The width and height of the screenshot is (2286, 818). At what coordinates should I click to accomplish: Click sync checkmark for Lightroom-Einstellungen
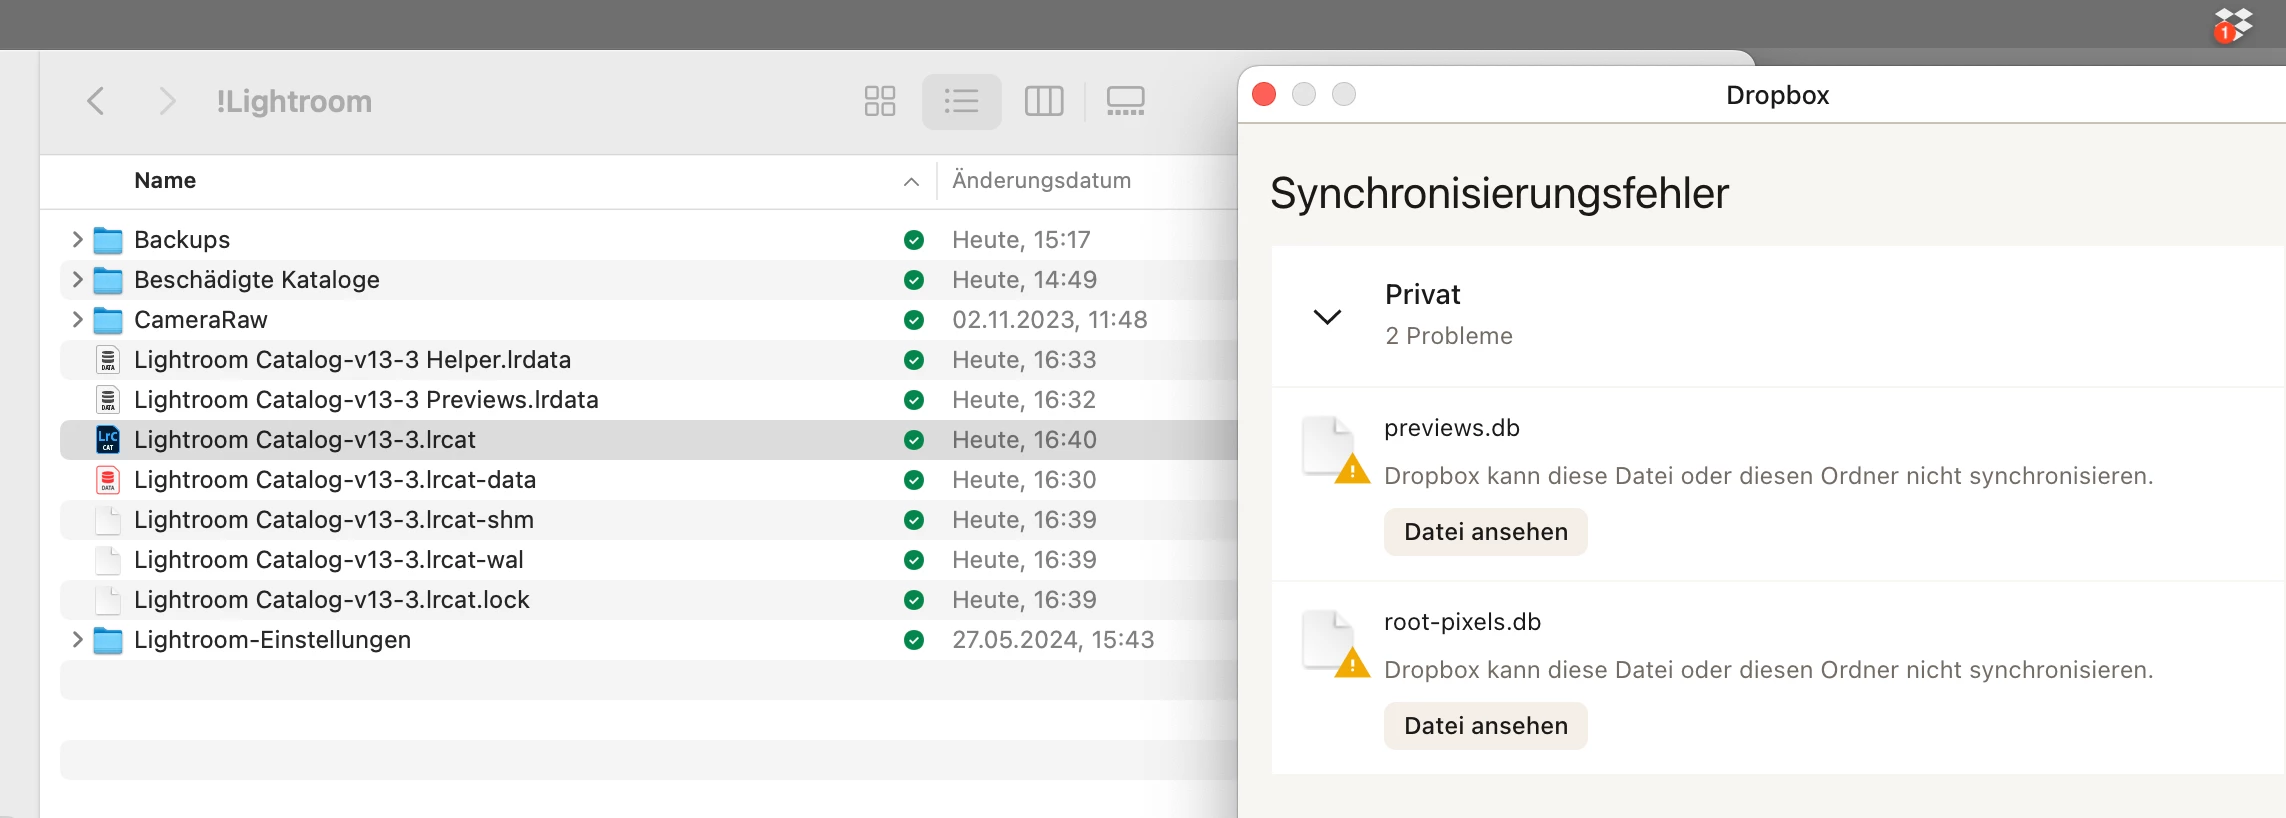[913, 640]
